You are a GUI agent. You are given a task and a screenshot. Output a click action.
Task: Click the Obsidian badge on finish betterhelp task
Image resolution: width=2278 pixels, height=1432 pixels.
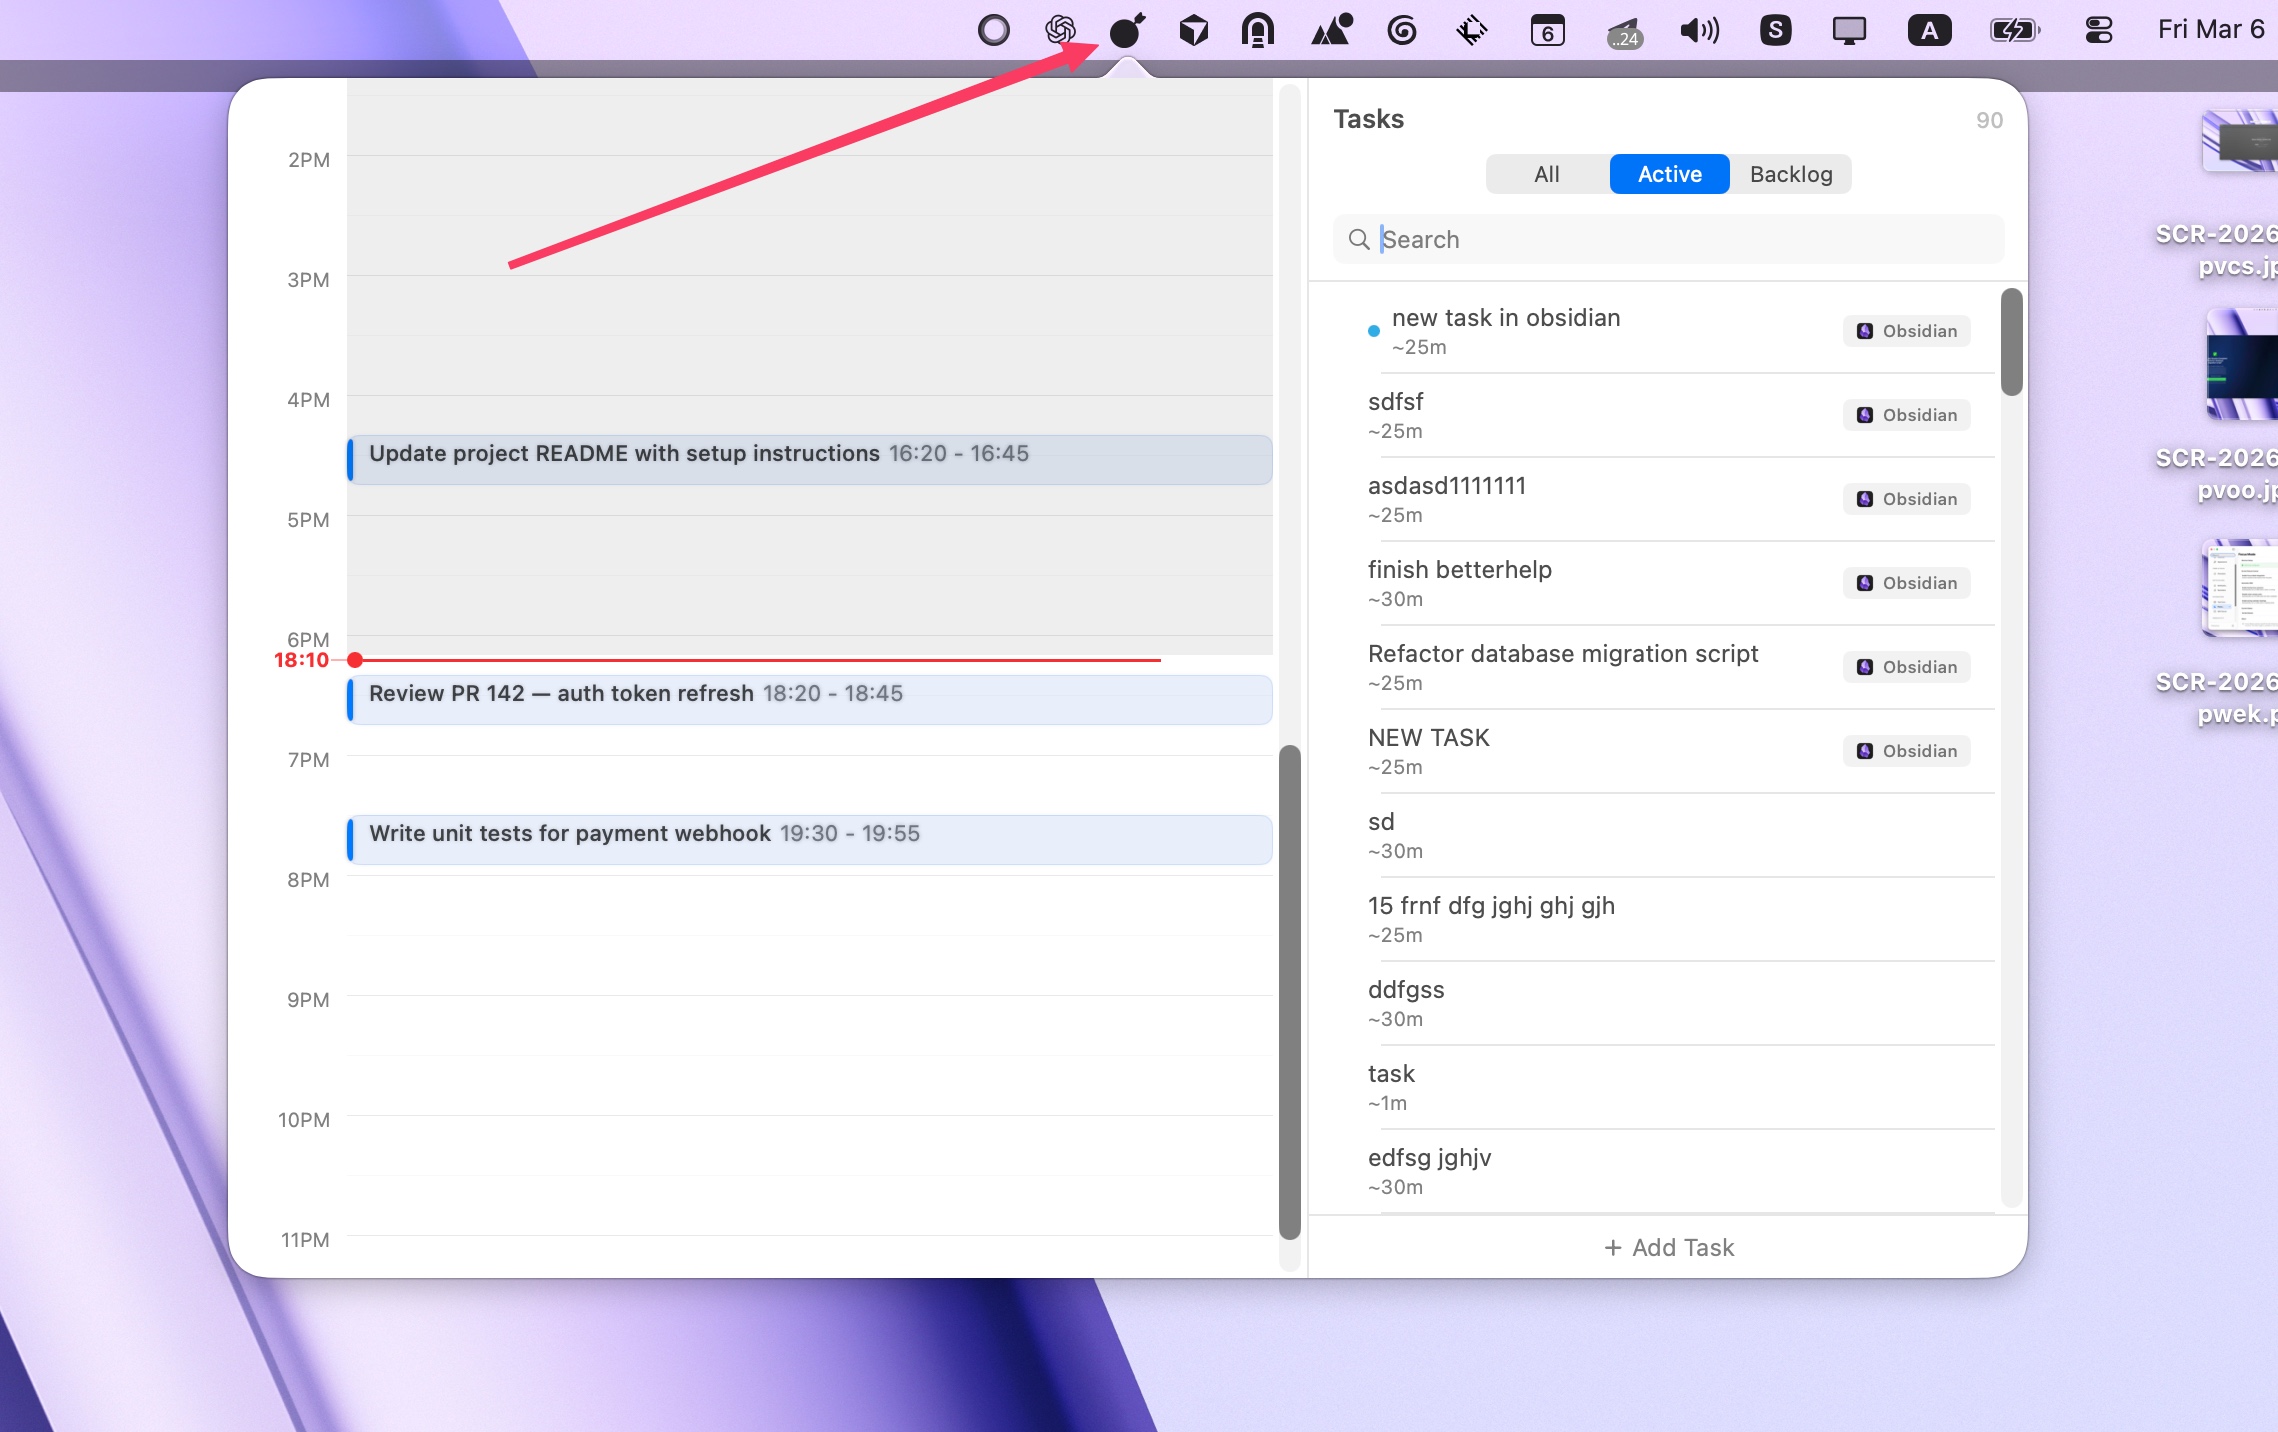coord(1906,583)
